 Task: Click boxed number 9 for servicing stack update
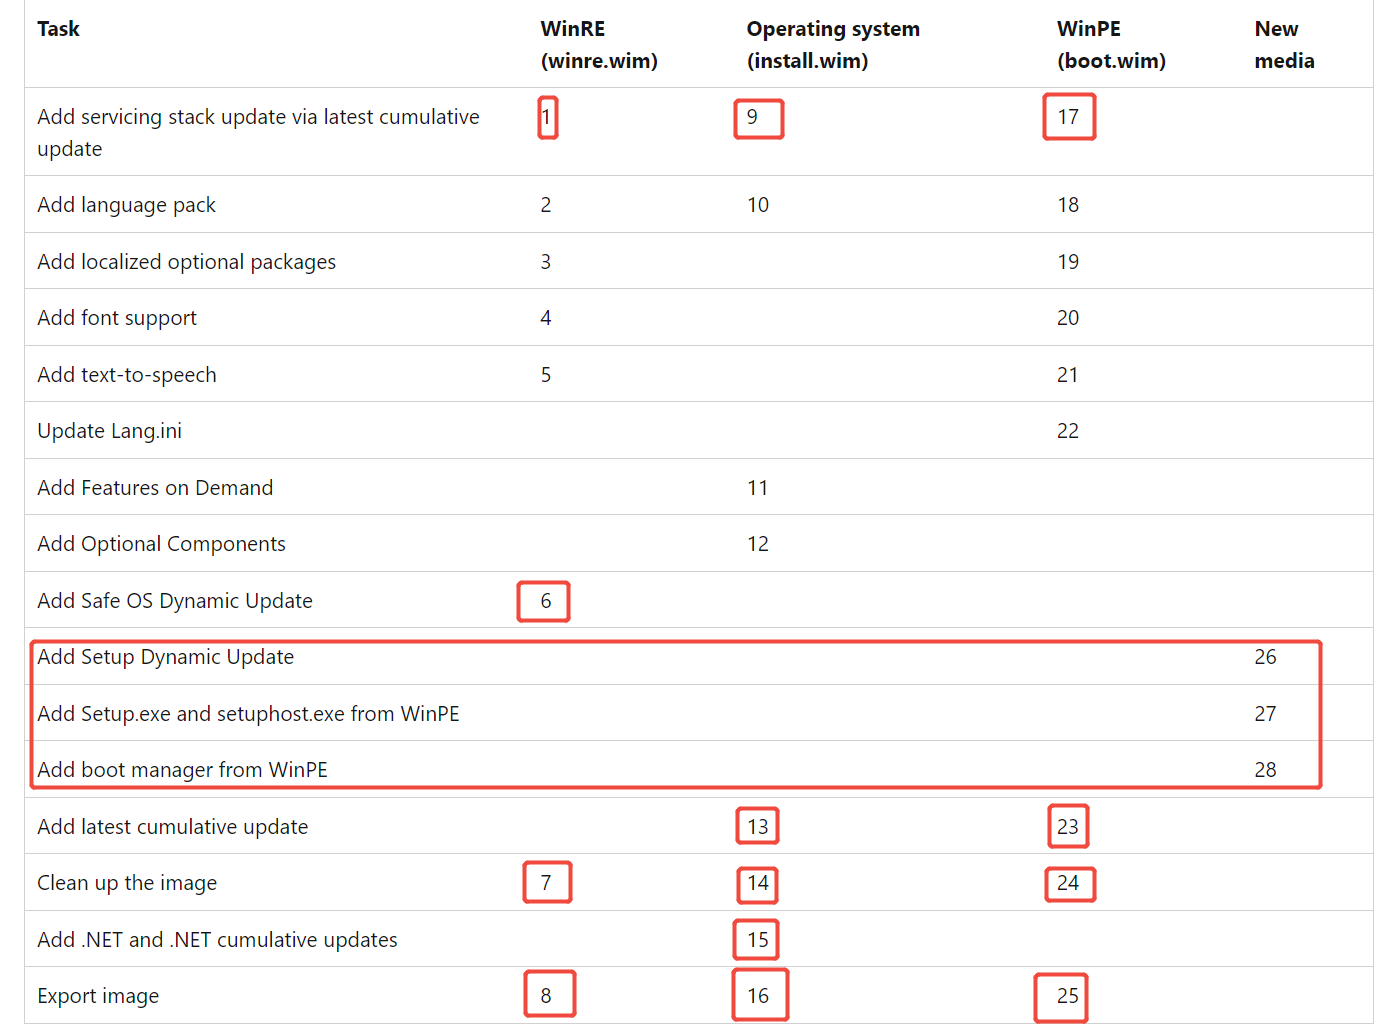(x=758, y=118)
